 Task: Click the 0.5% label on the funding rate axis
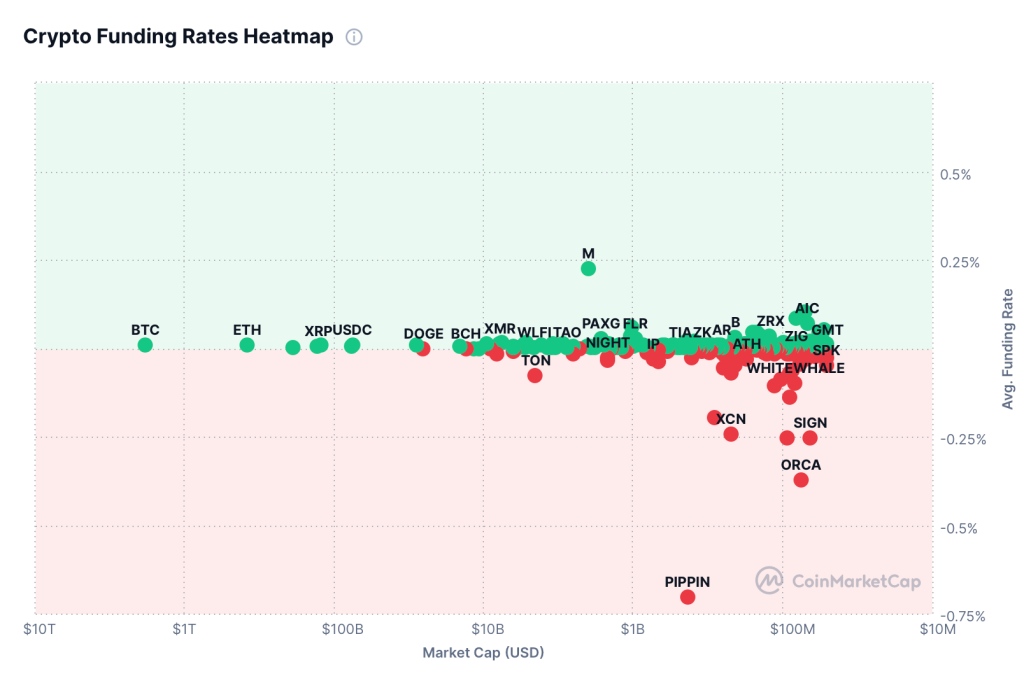[x=957, y=174]
